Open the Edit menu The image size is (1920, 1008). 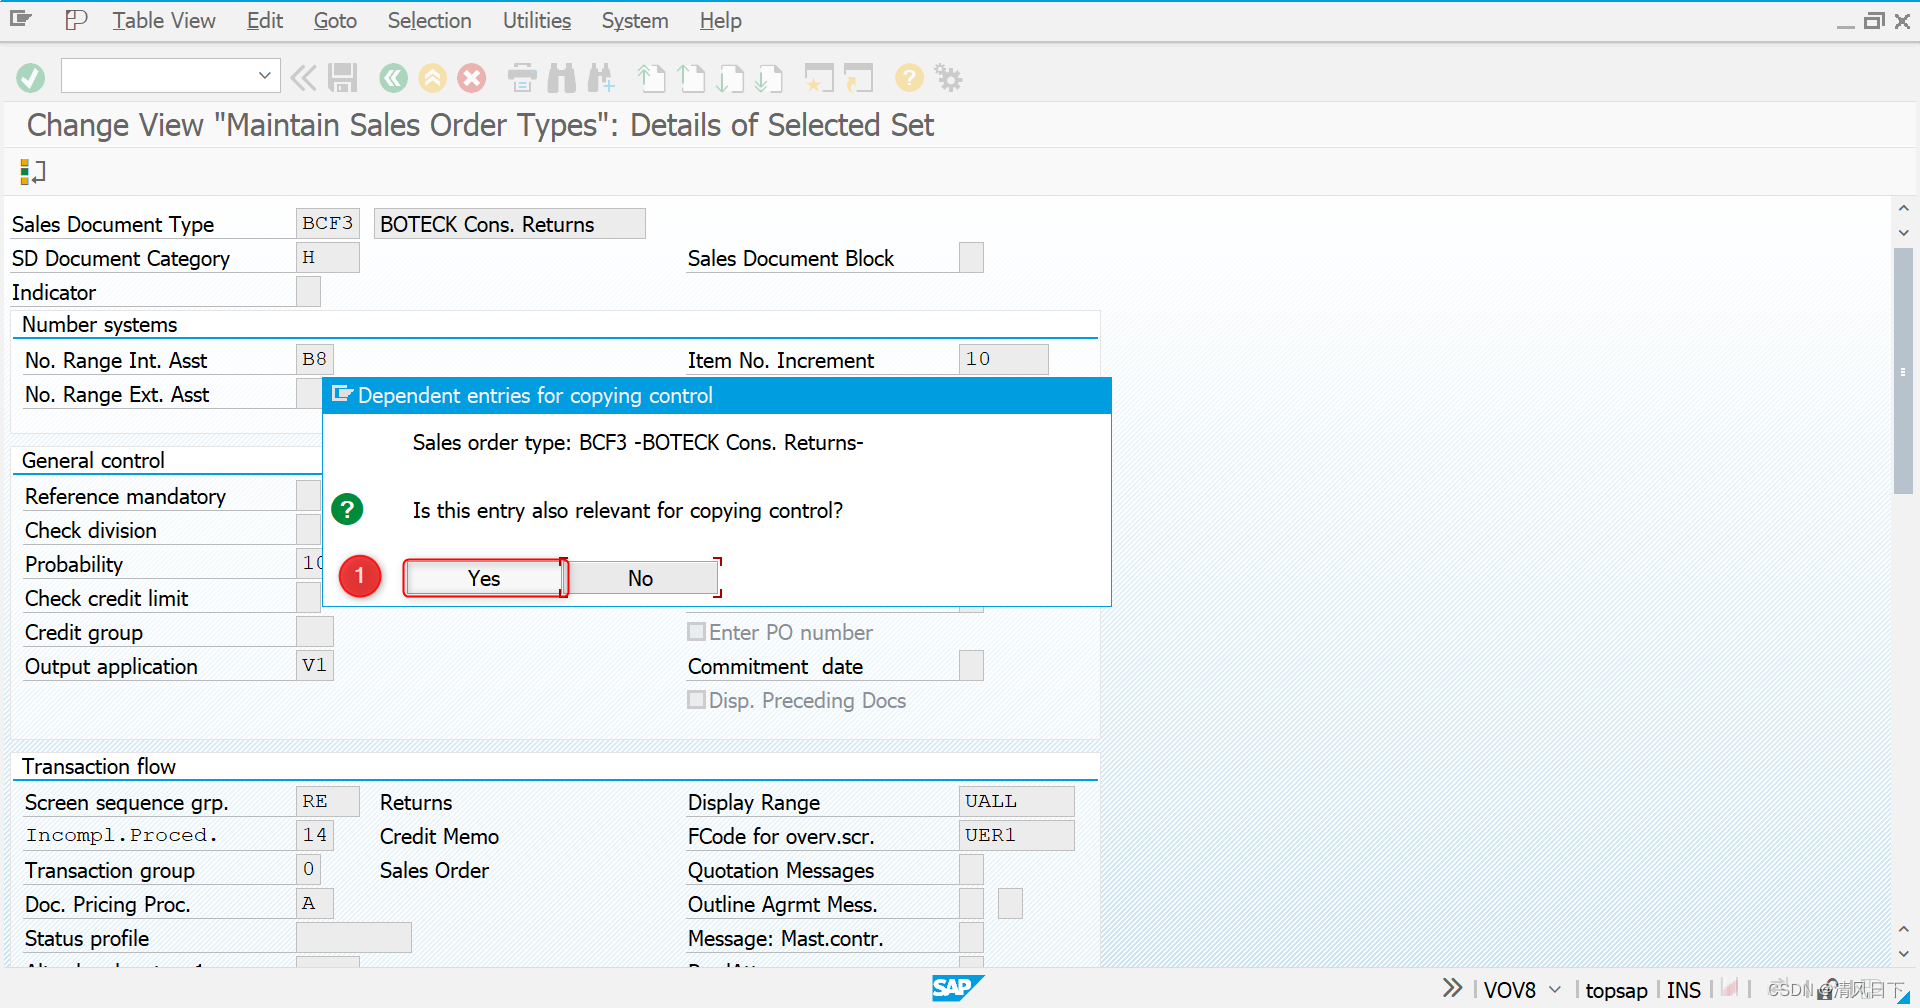265,20
